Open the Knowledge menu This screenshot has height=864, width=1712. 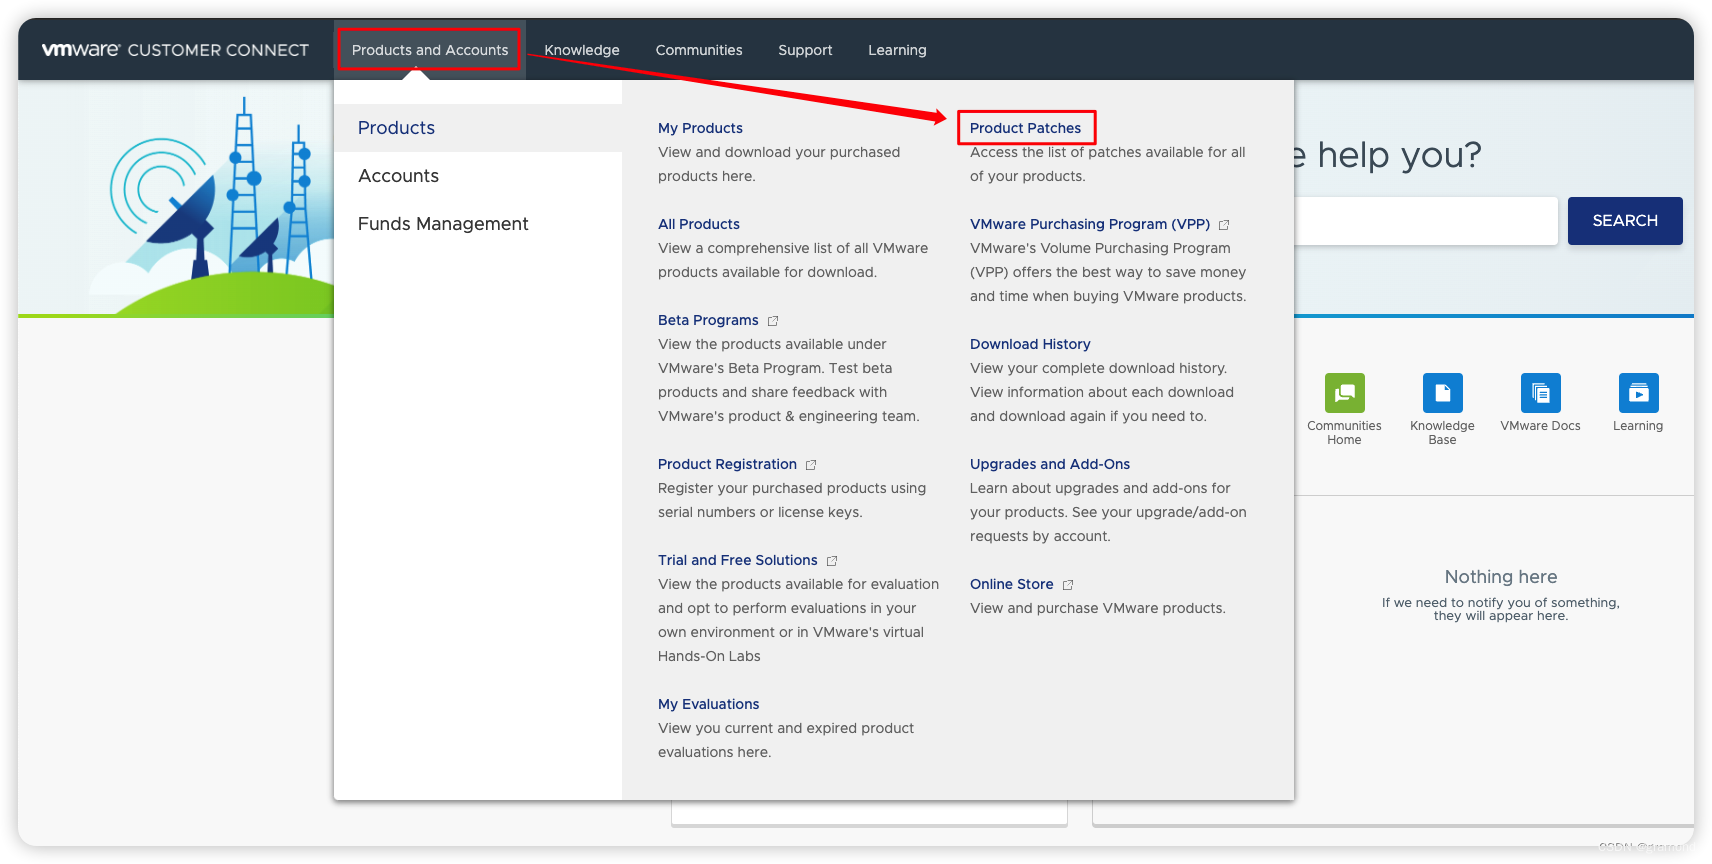point(582,50)
